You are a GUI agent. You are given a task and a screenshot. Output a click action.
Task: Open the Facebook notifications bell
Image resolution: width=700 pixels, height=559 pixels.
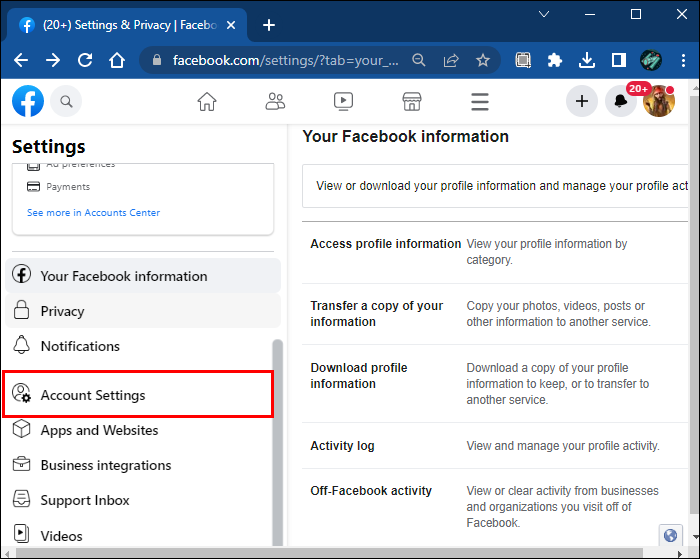(x=621, y=101)
